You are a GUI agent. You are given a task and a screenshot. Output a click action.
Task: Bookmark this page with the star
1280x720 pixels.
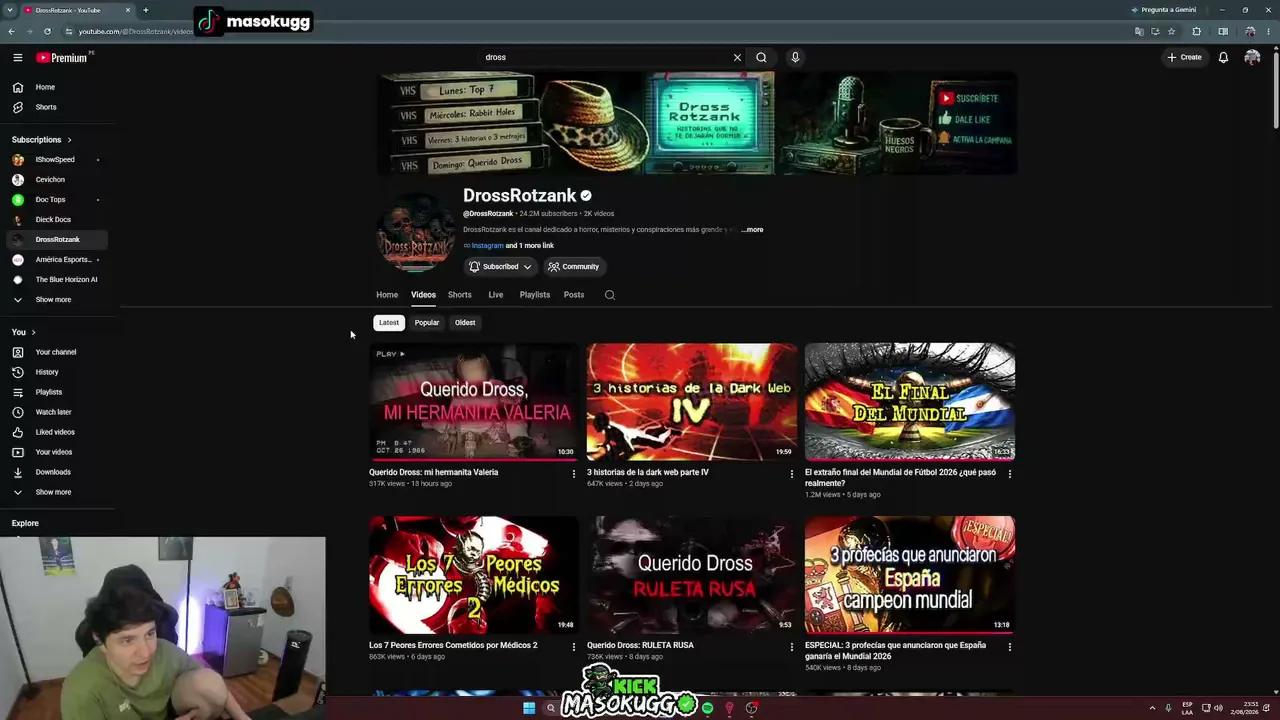point(1172,31)
